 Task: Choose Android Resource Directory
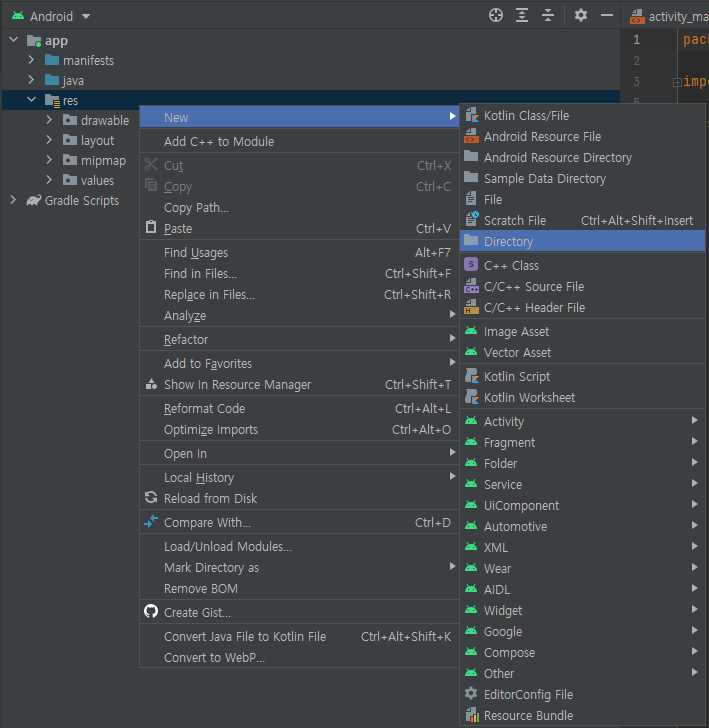582,157
